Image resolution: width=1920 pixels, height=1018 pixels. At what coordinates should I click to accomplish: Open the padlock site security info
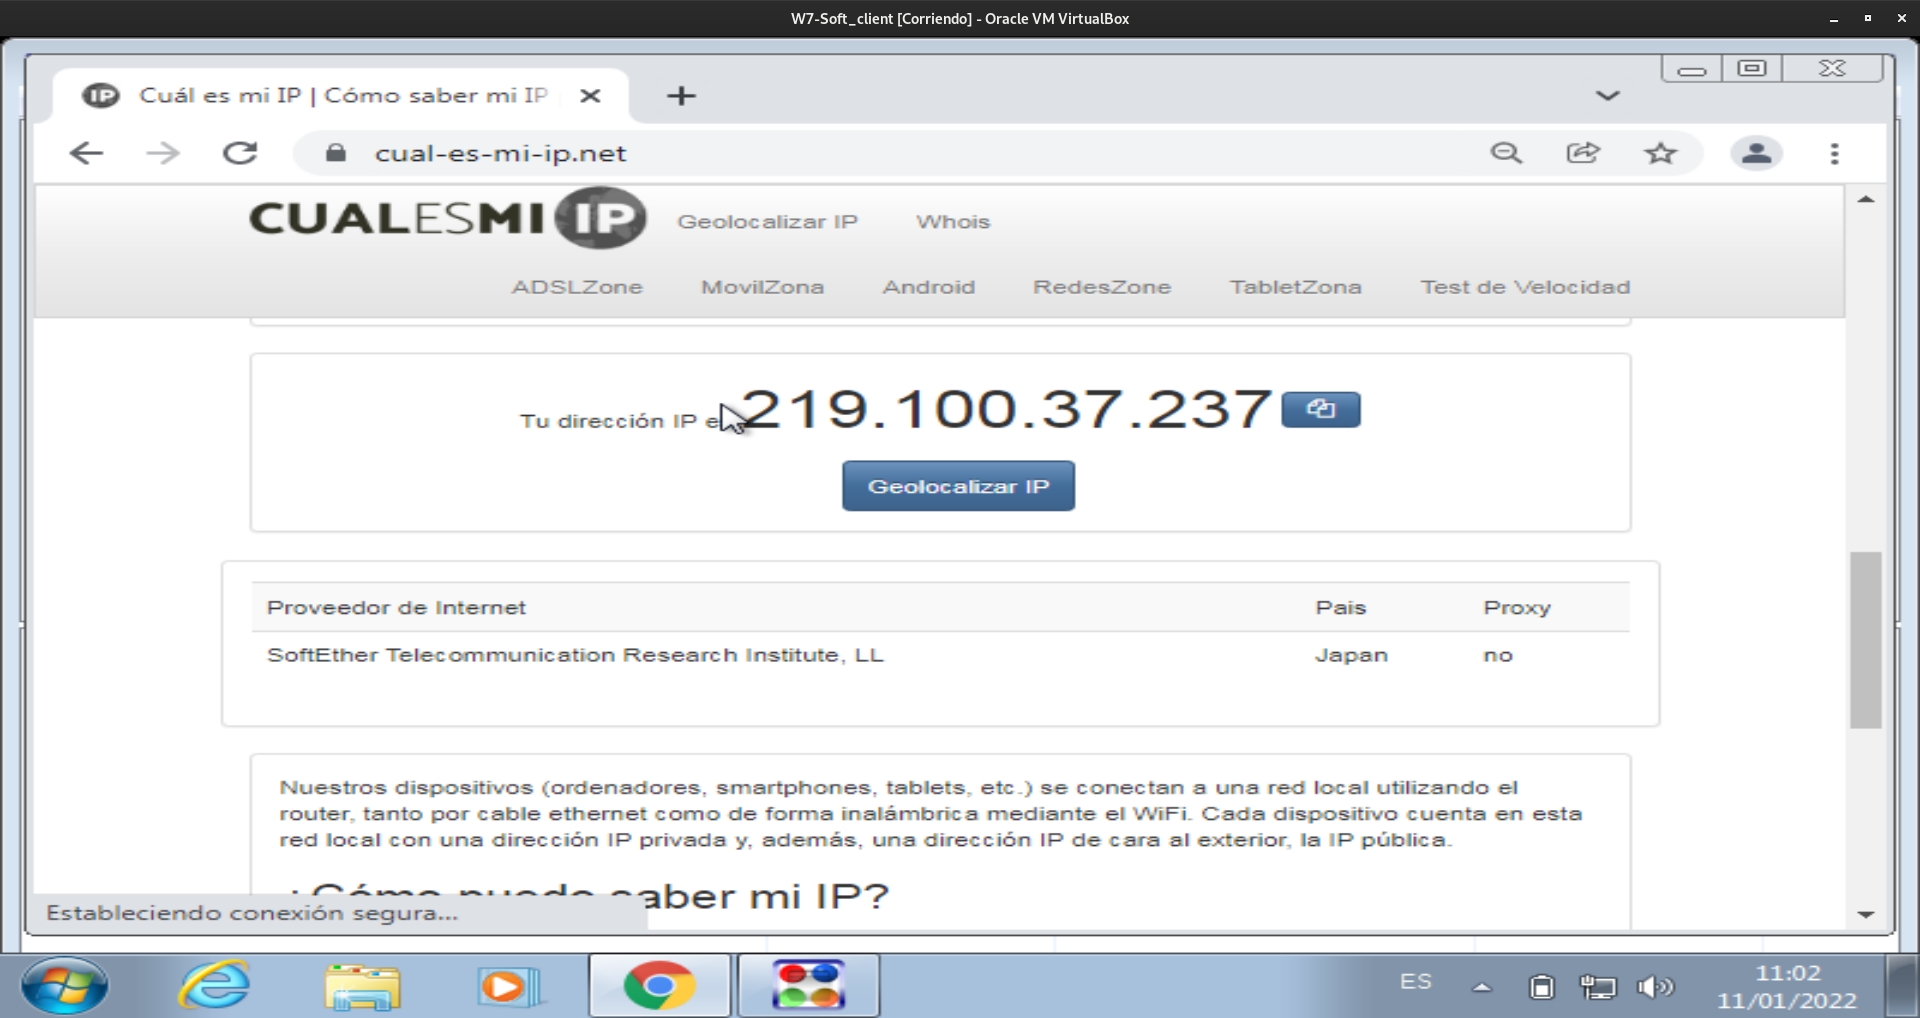(x=335, y=152)
